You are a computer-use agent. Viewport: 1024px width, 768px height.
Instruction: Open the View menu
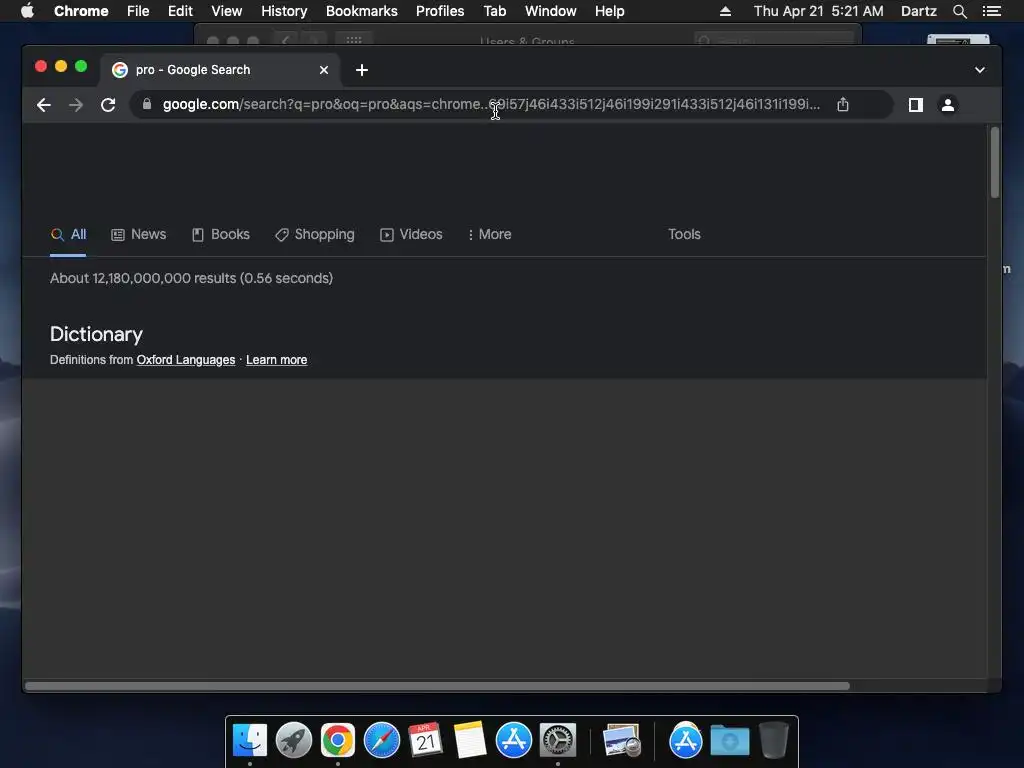[227, 11]
